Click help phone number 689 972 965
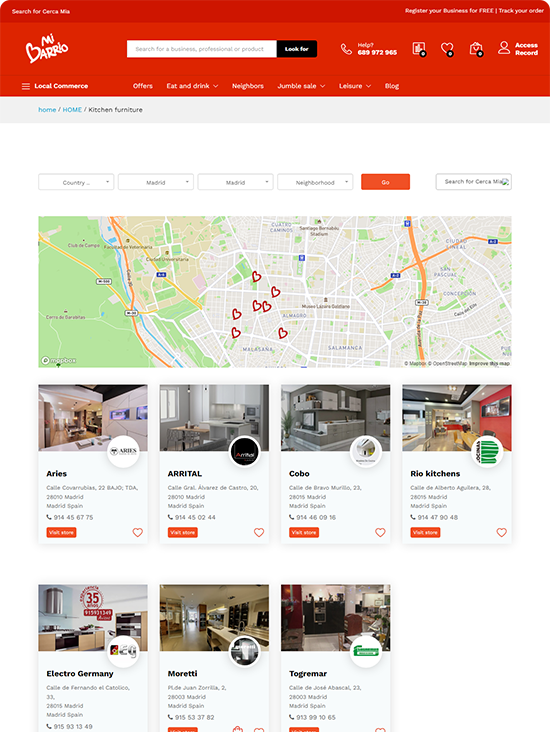This screenshot has width=550, height=732. click(x=377, y=53)
